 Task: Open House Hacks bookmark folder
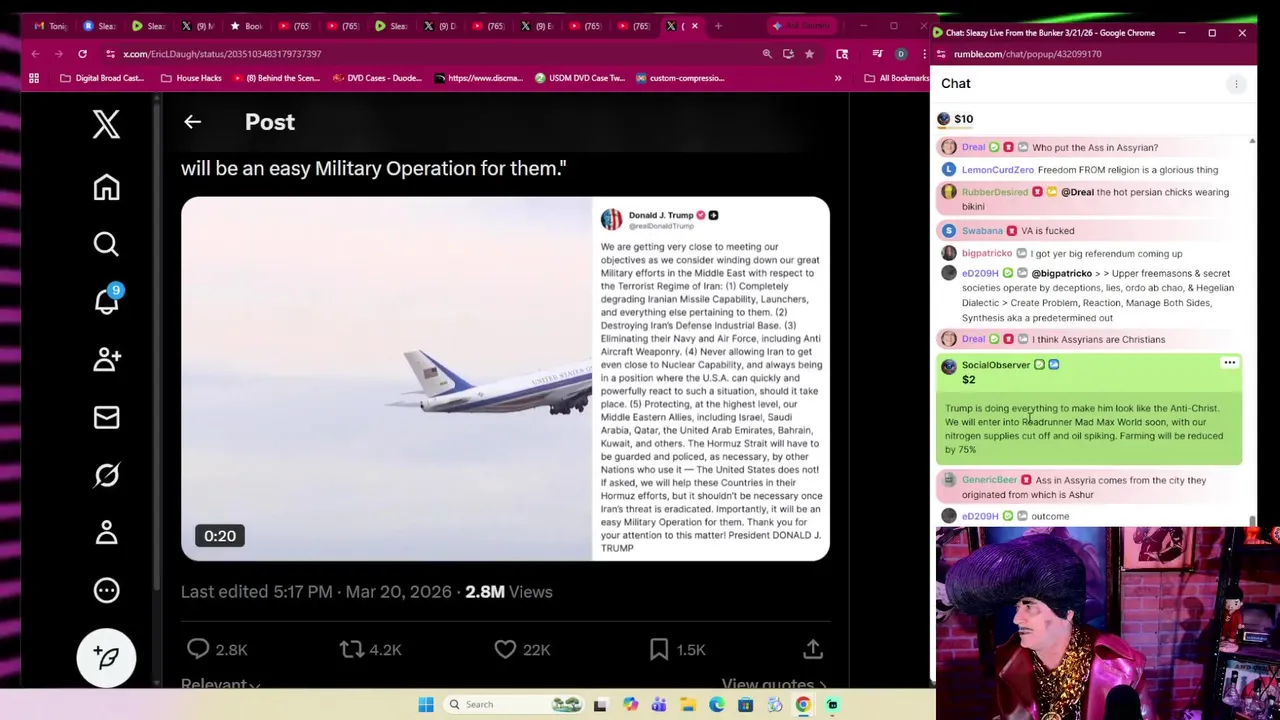click(191, 78)
